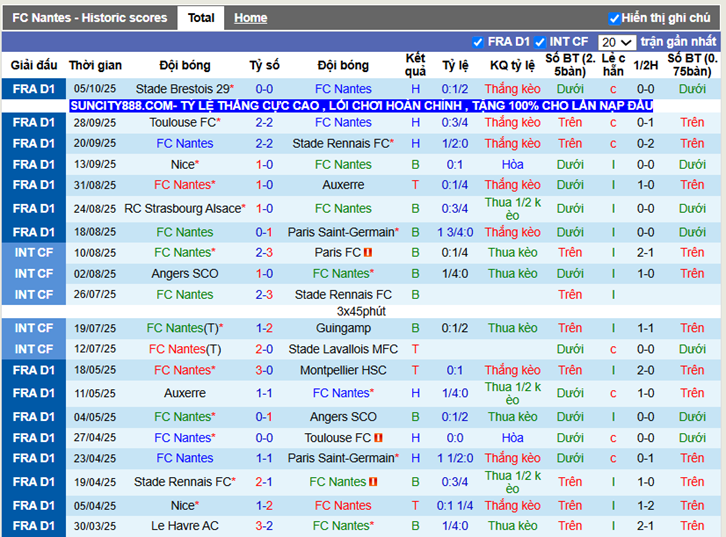Image resolution: width=726 pixels, height=537 pixels.
Task: Select the Thời gian column header
Action: point(95,65)
